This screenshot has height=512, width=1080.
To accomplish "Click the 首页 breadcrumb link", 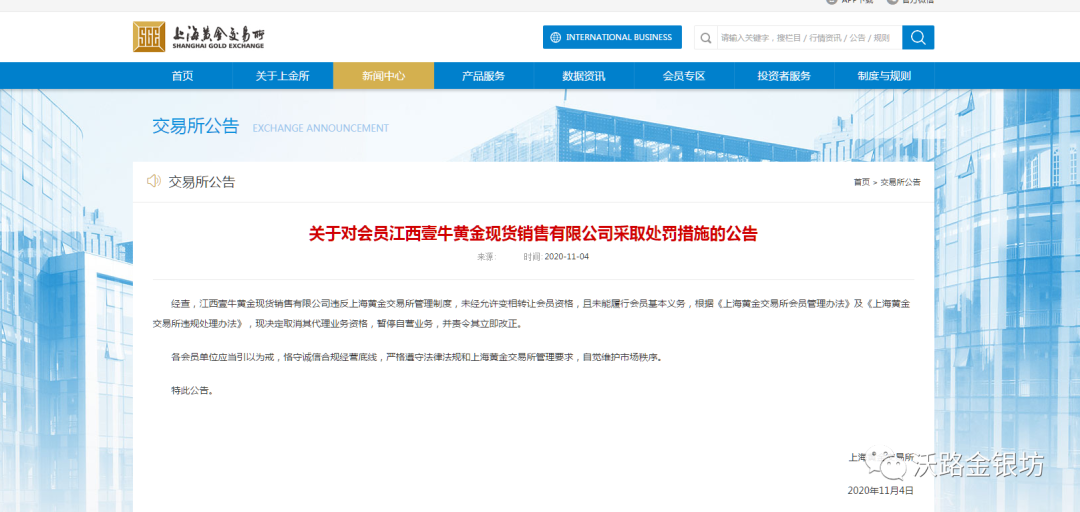I will coord(861,183).
